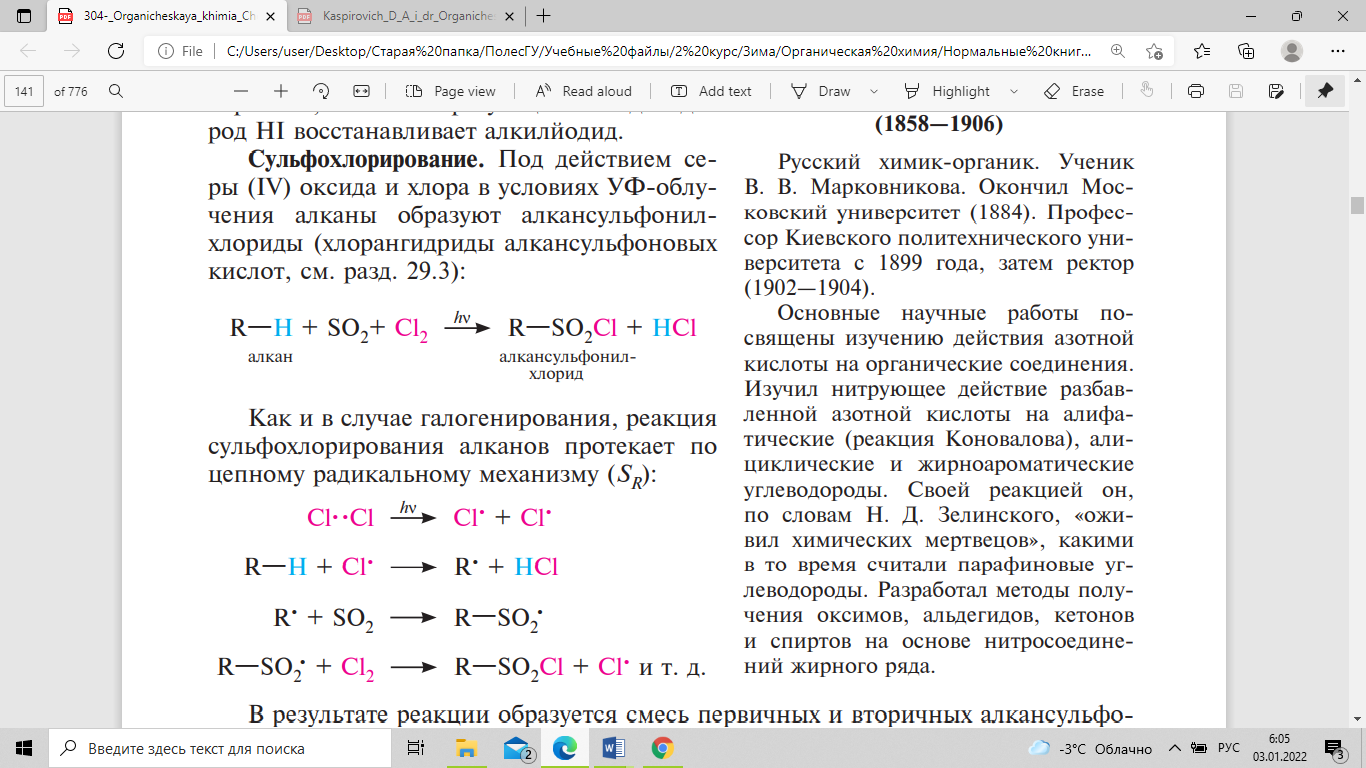Click the Save icon in the PDF toolbar
Viewport: 1366px width, 768px height.
[1236, 91]
